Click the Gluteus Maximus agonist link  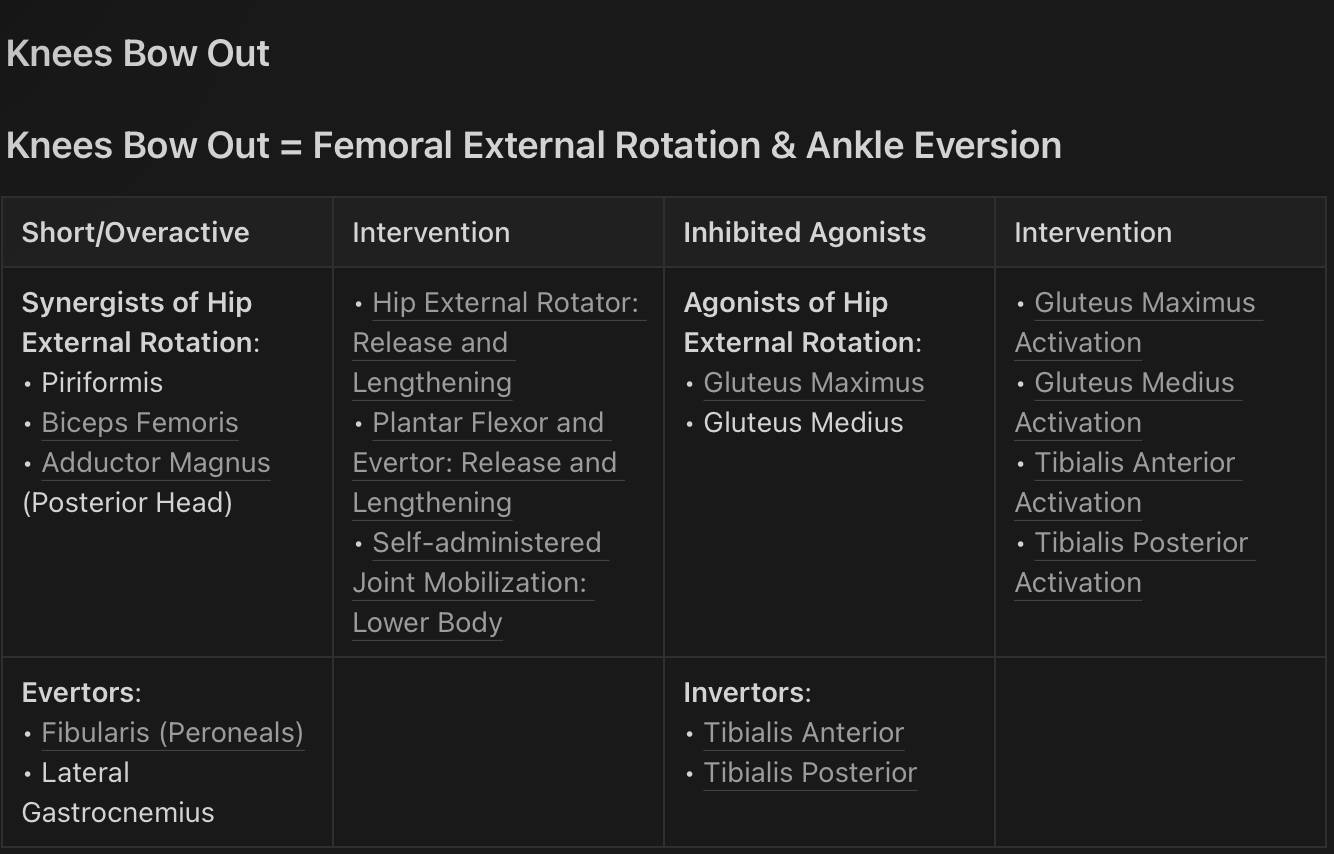[x=814, y=383]
